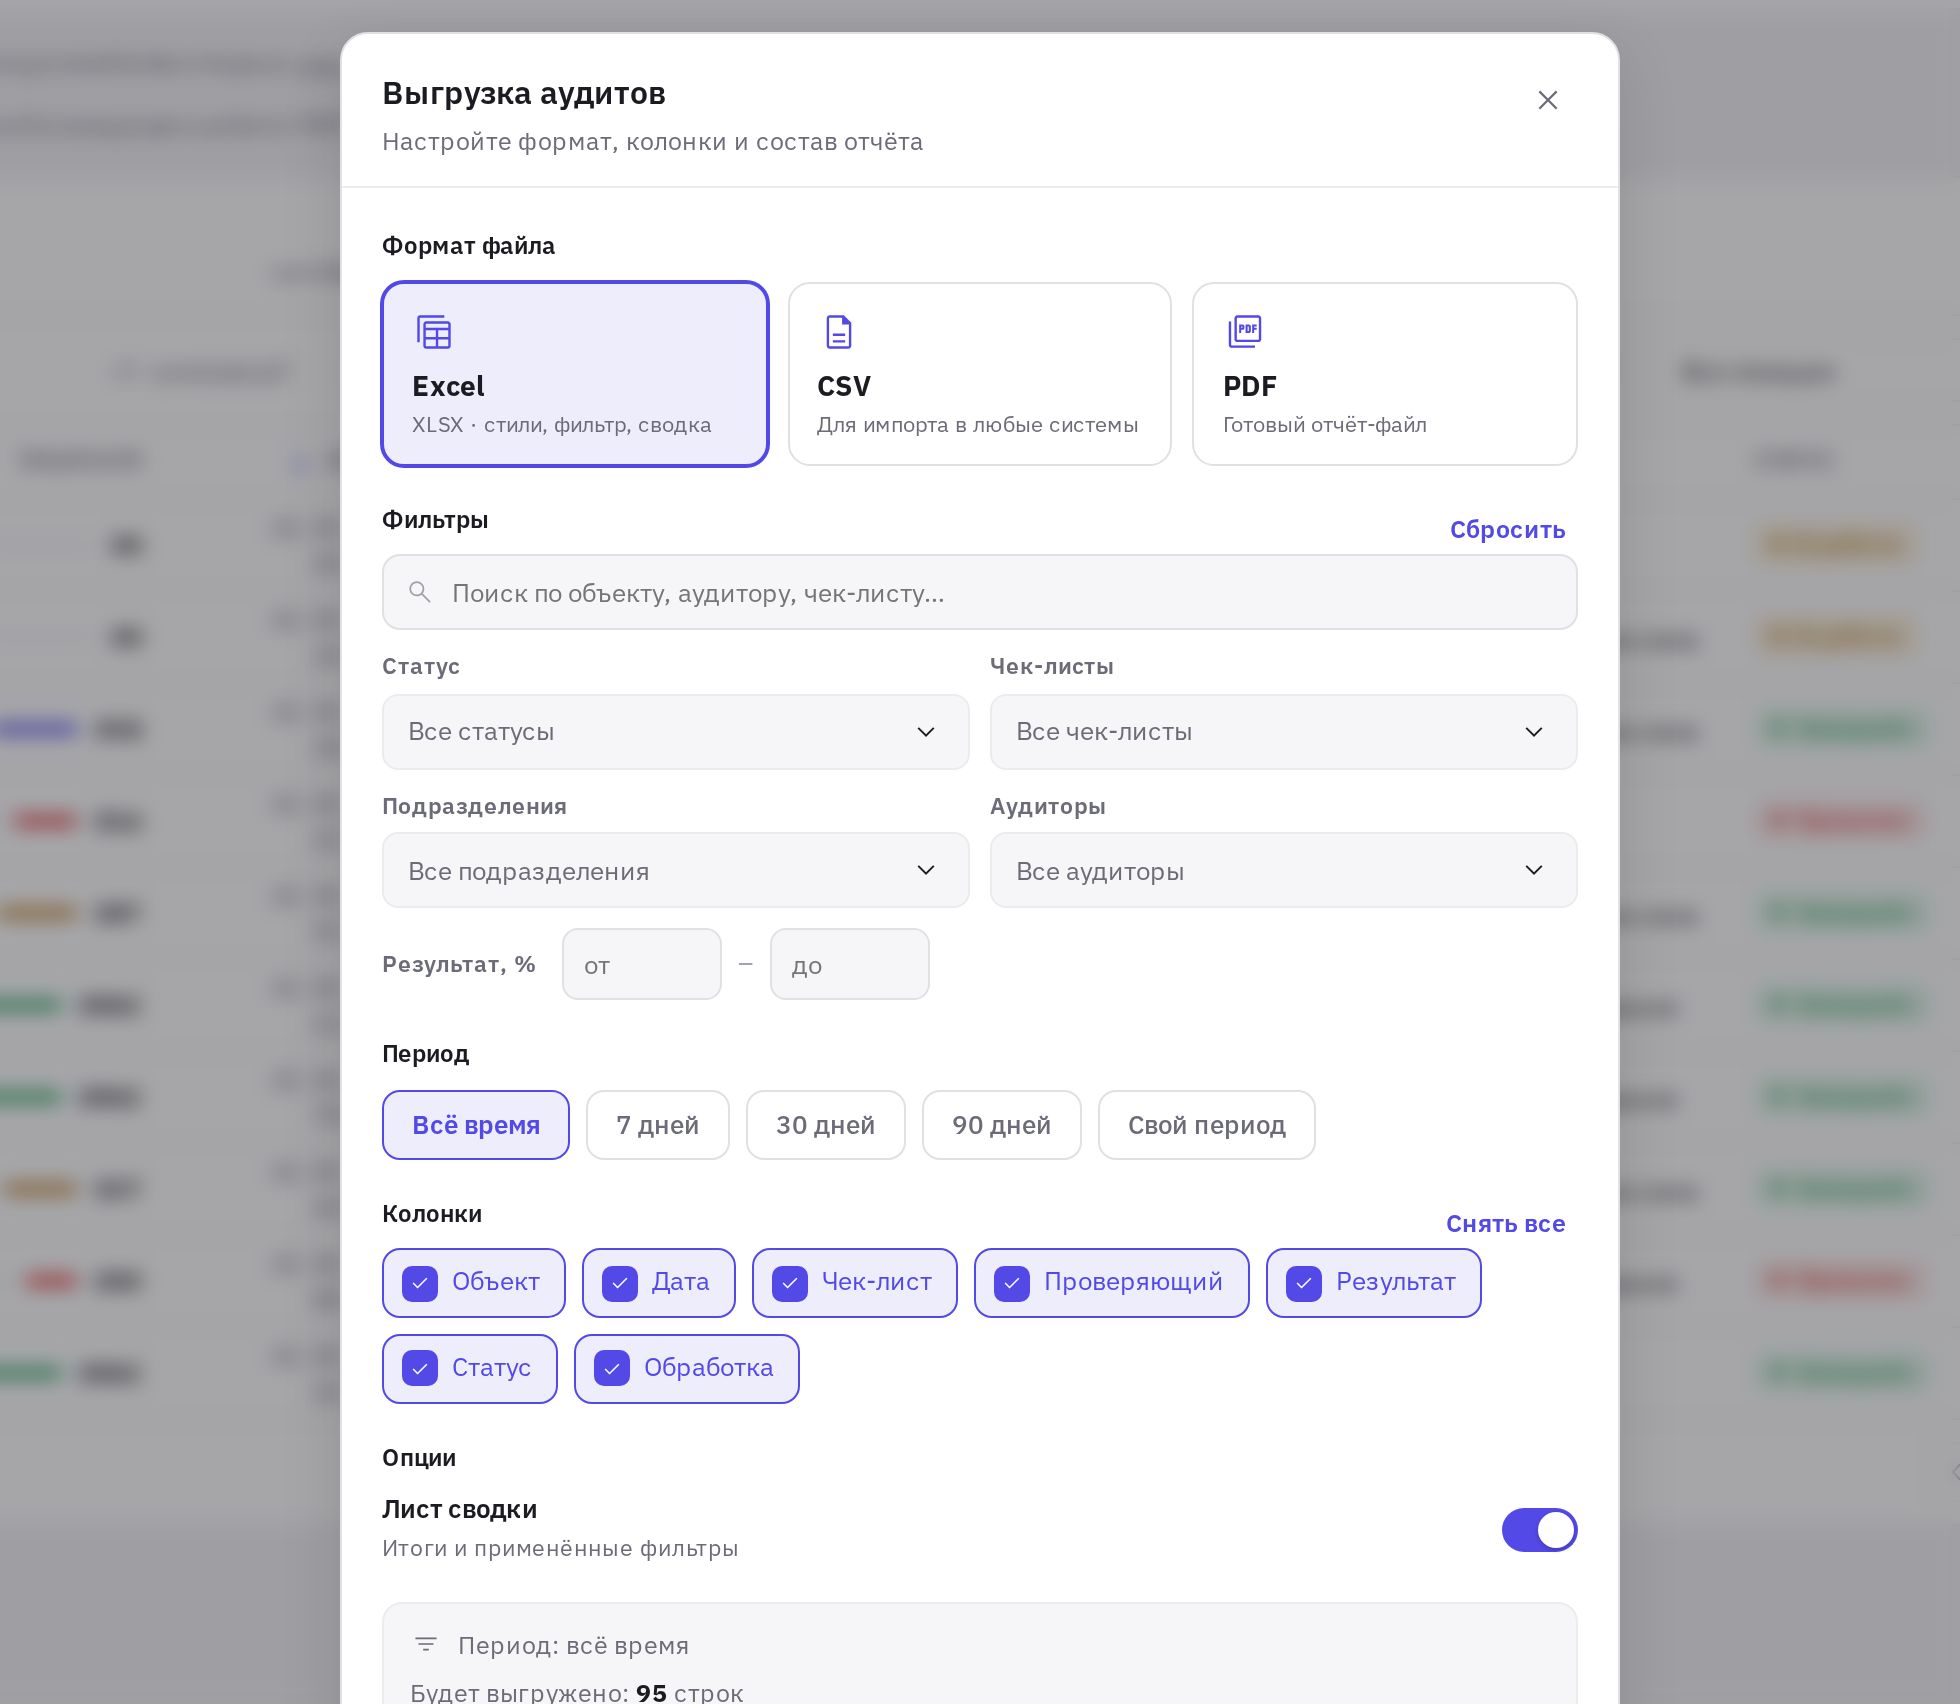Click the 'Сбросить' filters link
The width and height of the screenshot is (1960, 1704).
(x=1508, y=530)
